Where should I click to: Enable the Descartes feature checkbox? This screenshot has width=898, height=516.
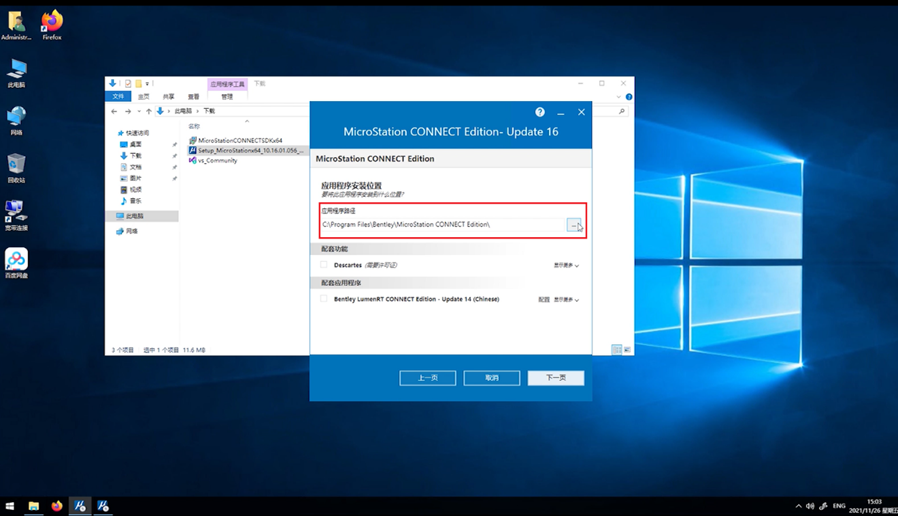324,265
